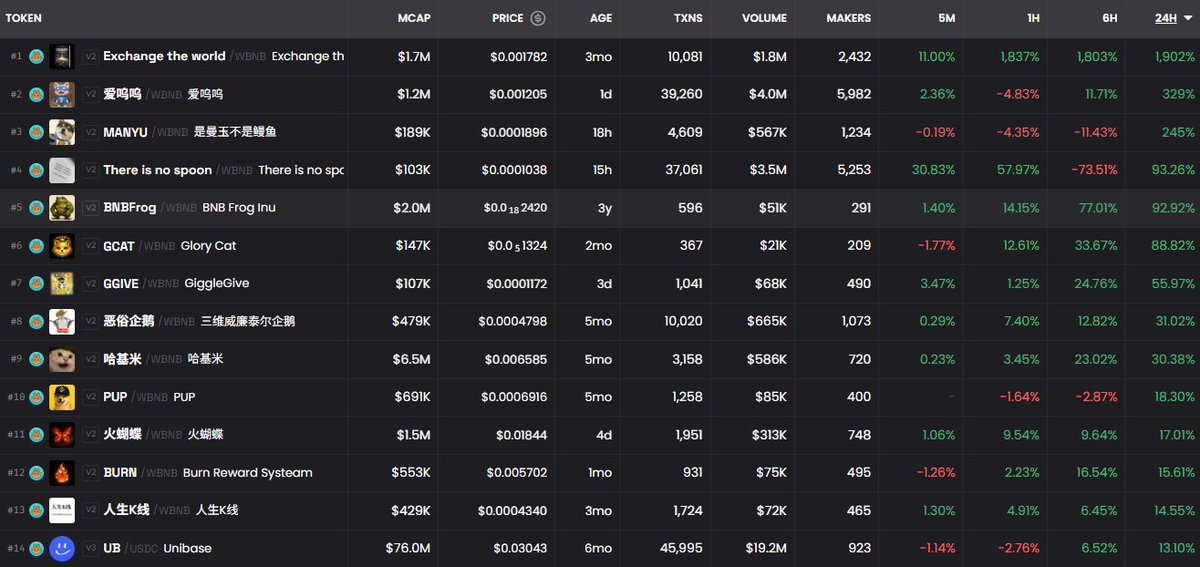Click the -73.51% 6H value
This screenshot has width=1200, height=567.
[x=1094, y=170]
